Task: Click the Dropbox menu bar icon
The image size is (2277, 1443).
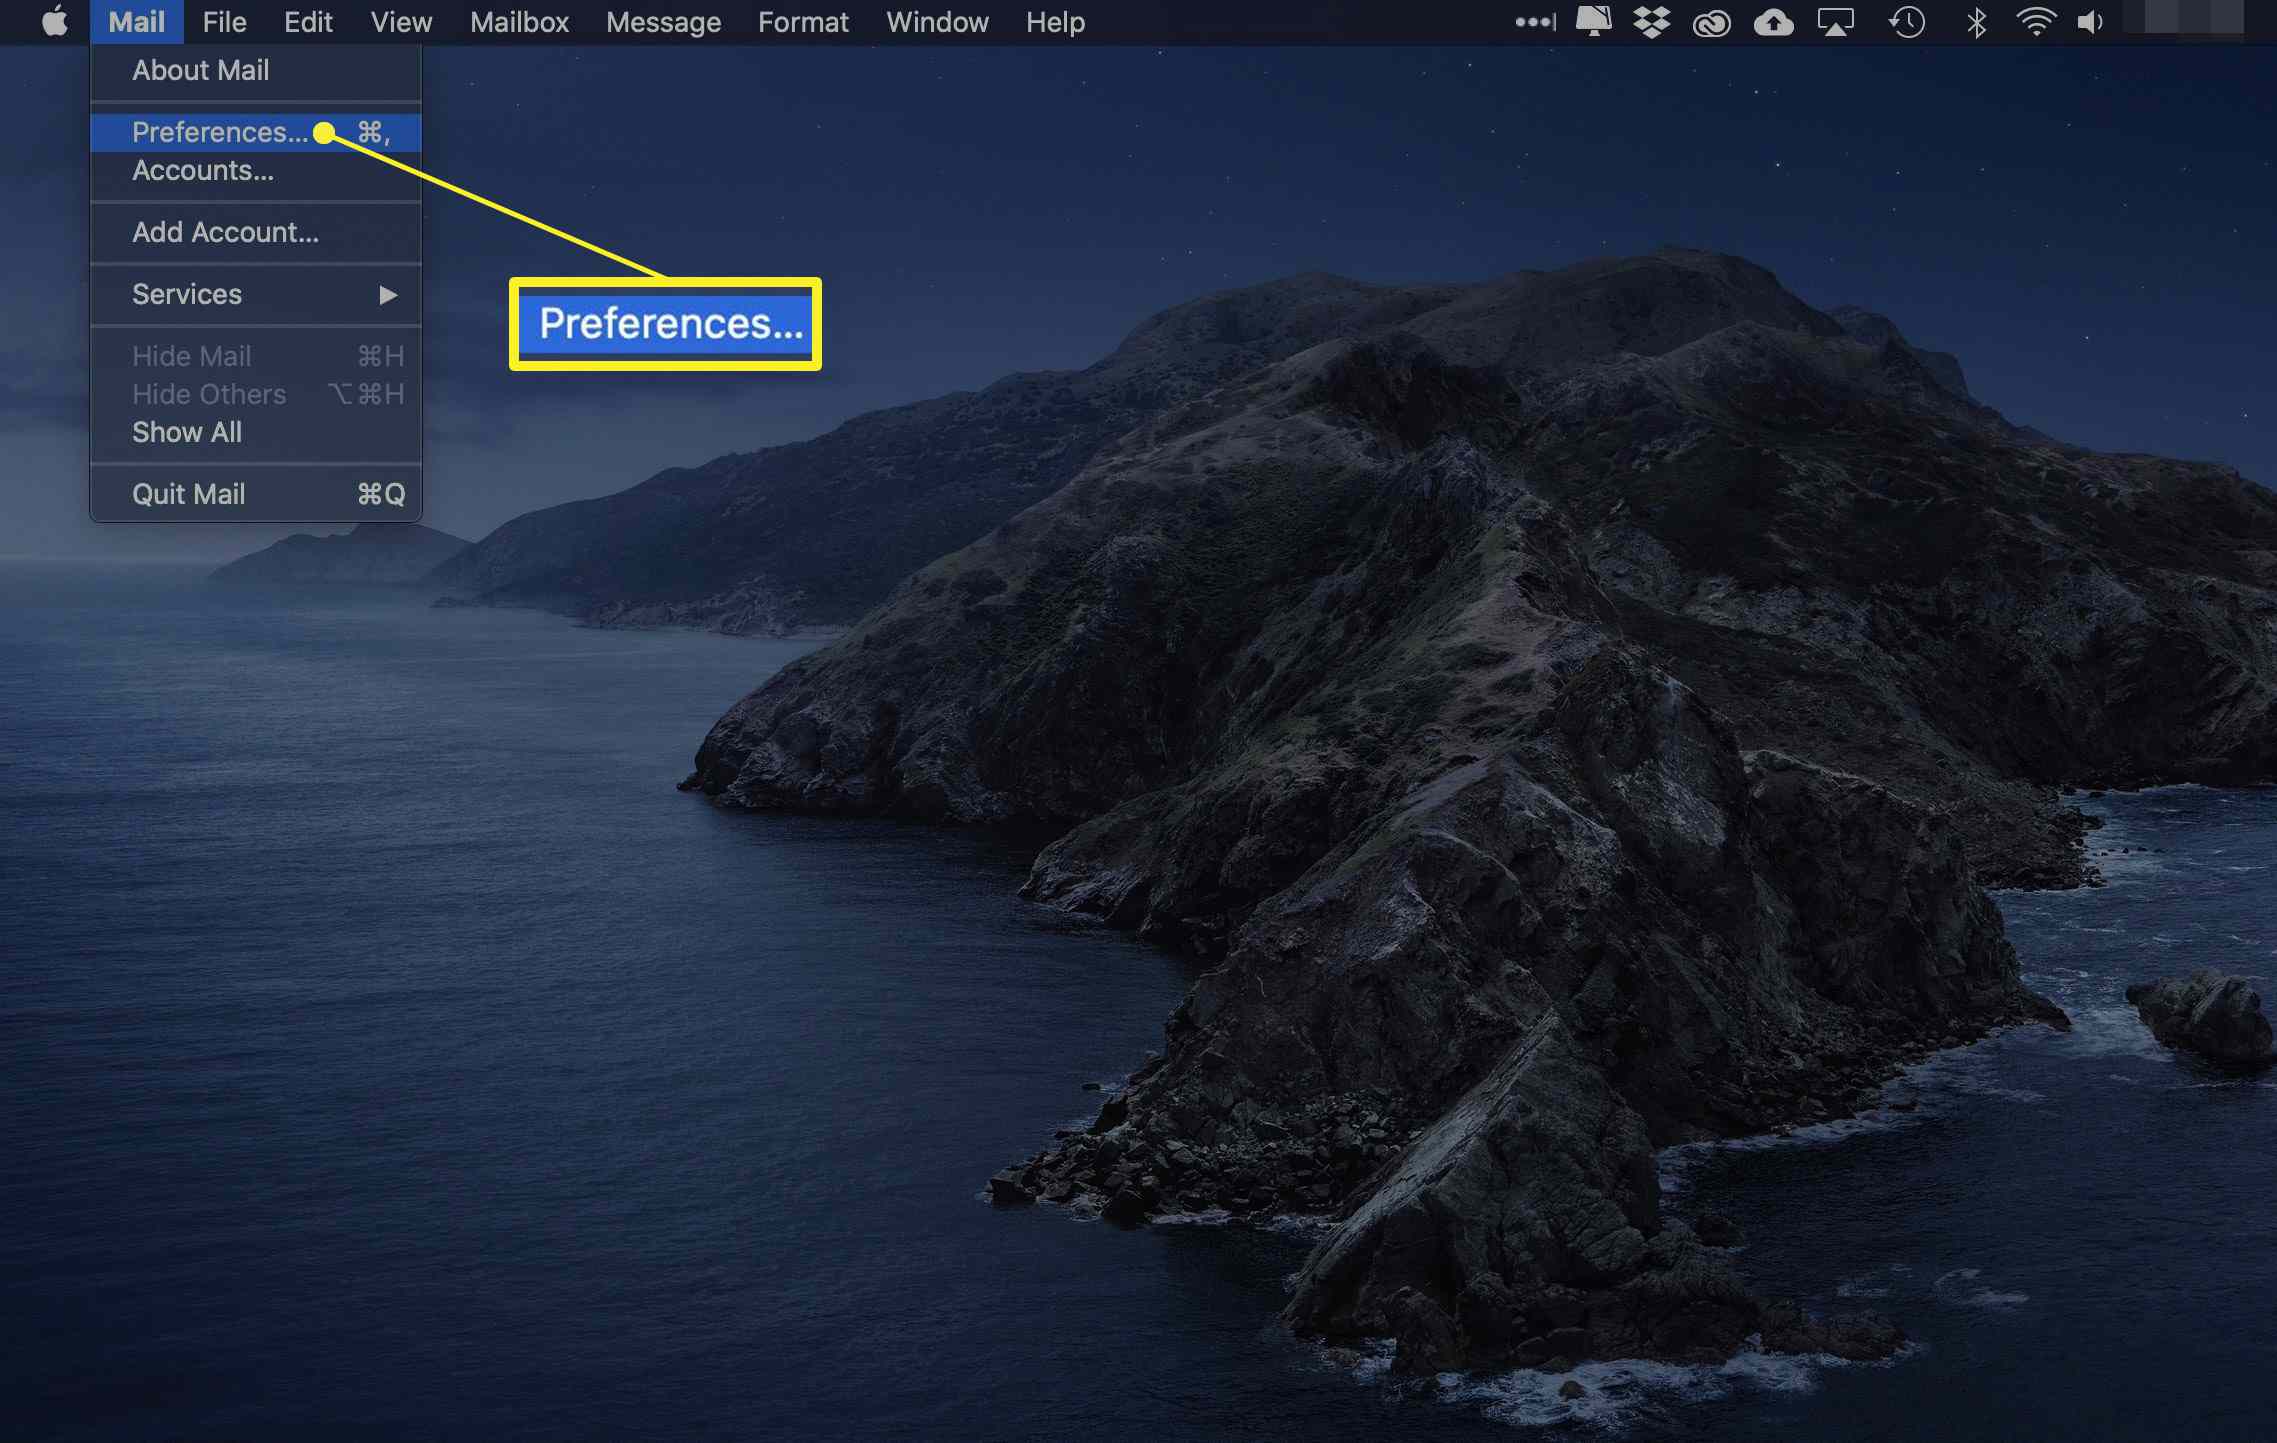Action: point(1652,22)
